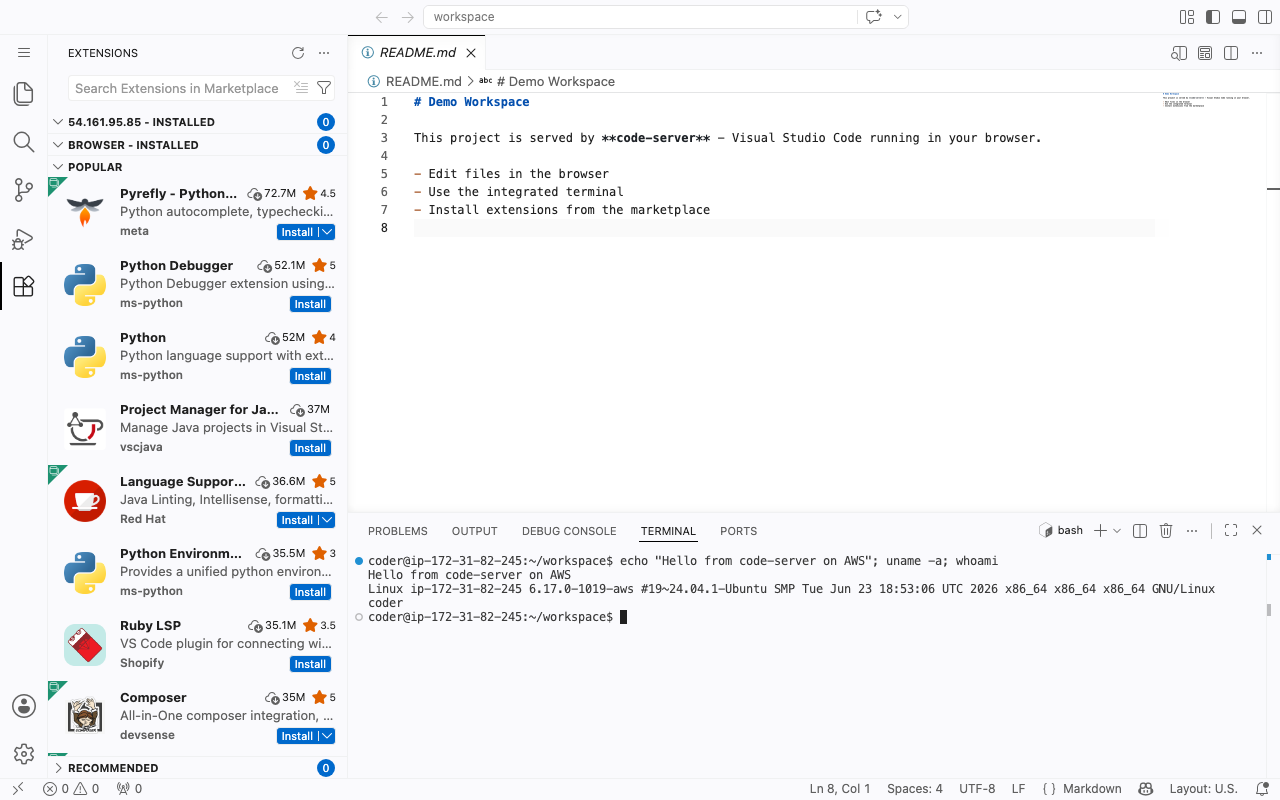Select the TERMINAL panel tab
The image size is (1280, 800).
click(x=668, y=531)
